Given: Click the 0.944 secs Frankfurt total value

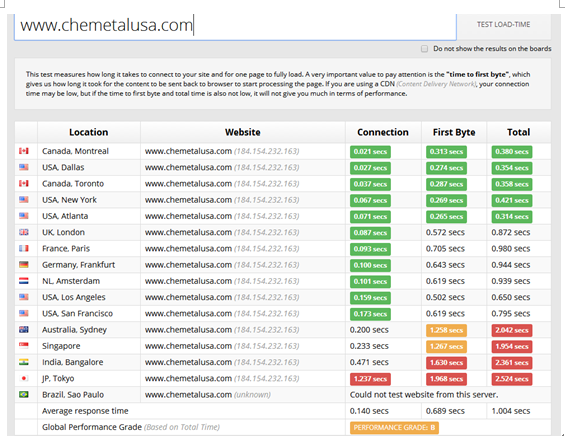Looking at the screenshot, I should 511,265.
